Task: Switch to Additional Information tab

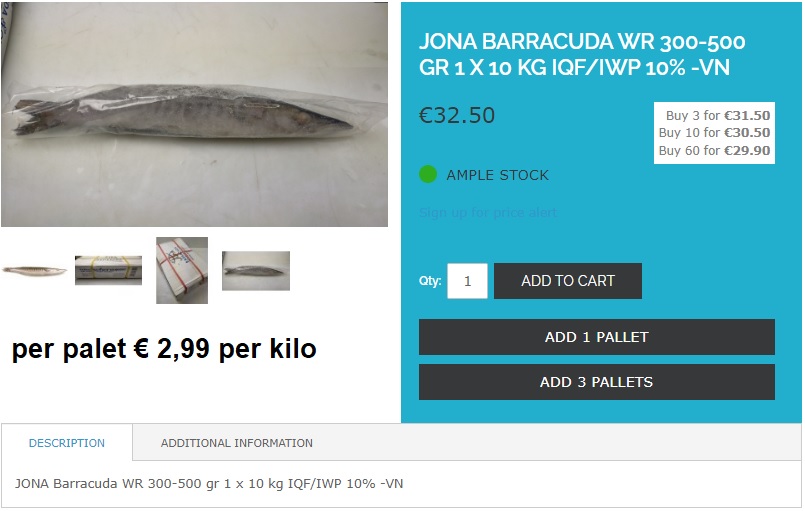Action: [x=237, y=443]
